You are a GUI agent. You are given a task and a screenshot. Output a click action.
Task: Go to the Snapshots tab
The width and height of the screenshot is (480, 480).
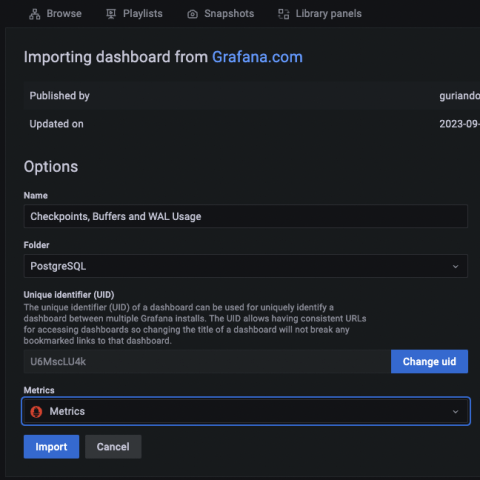[221, 14]
